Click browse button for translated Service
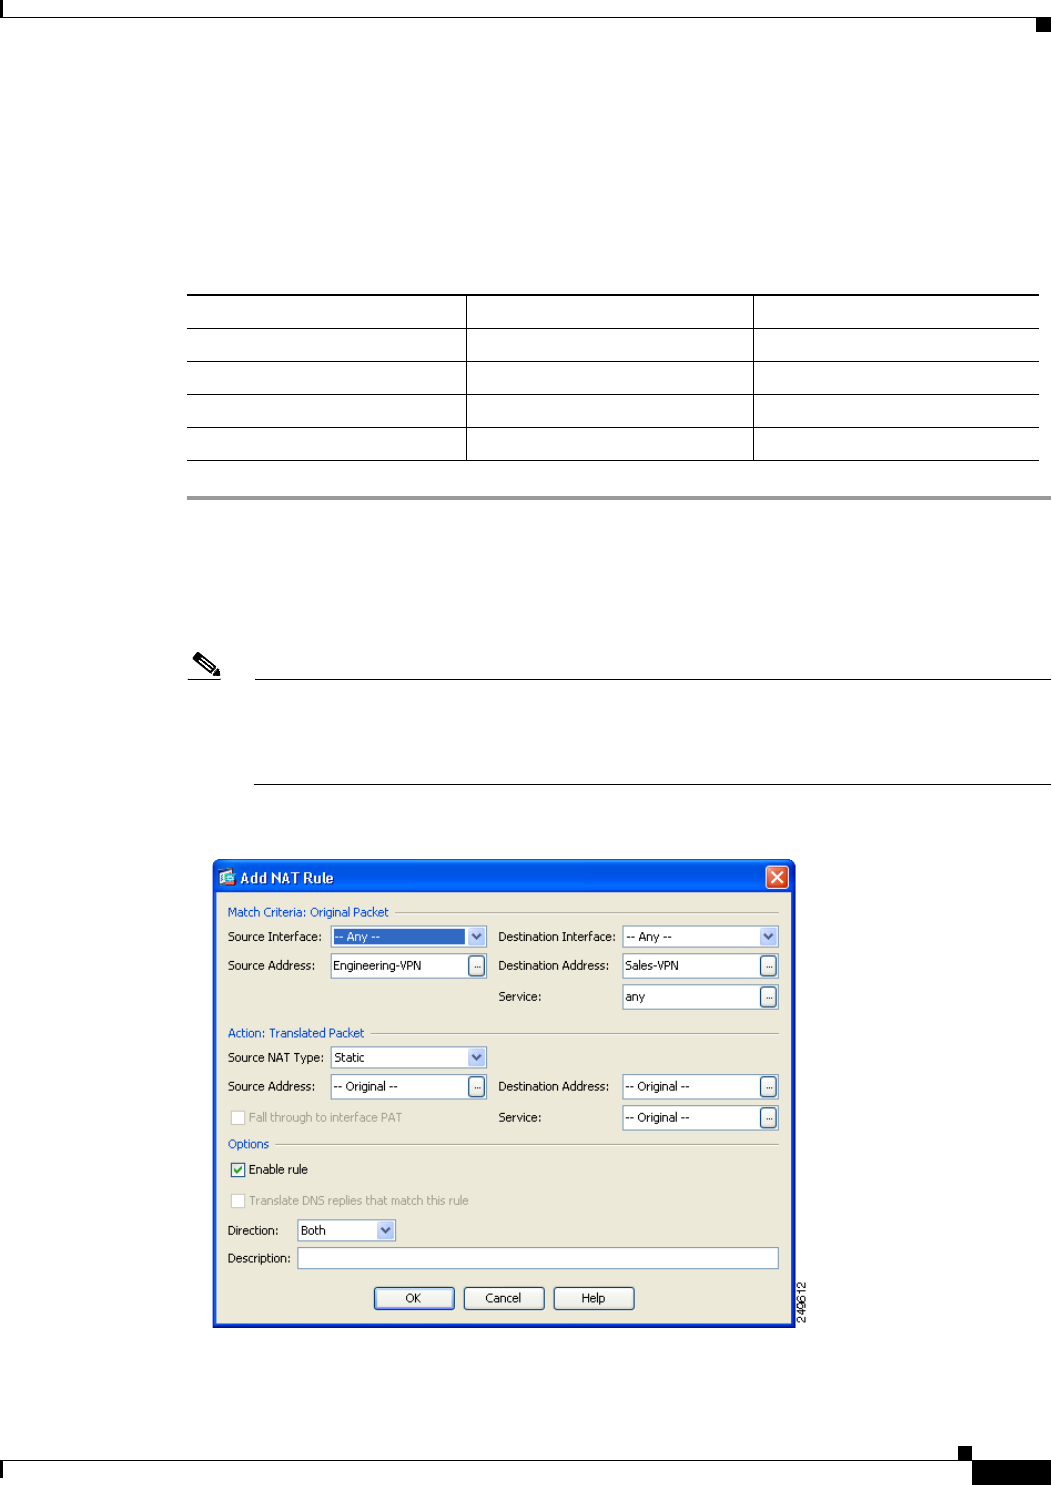The height and width of the screenshot is (1485, 1052). pos(768,1118)
